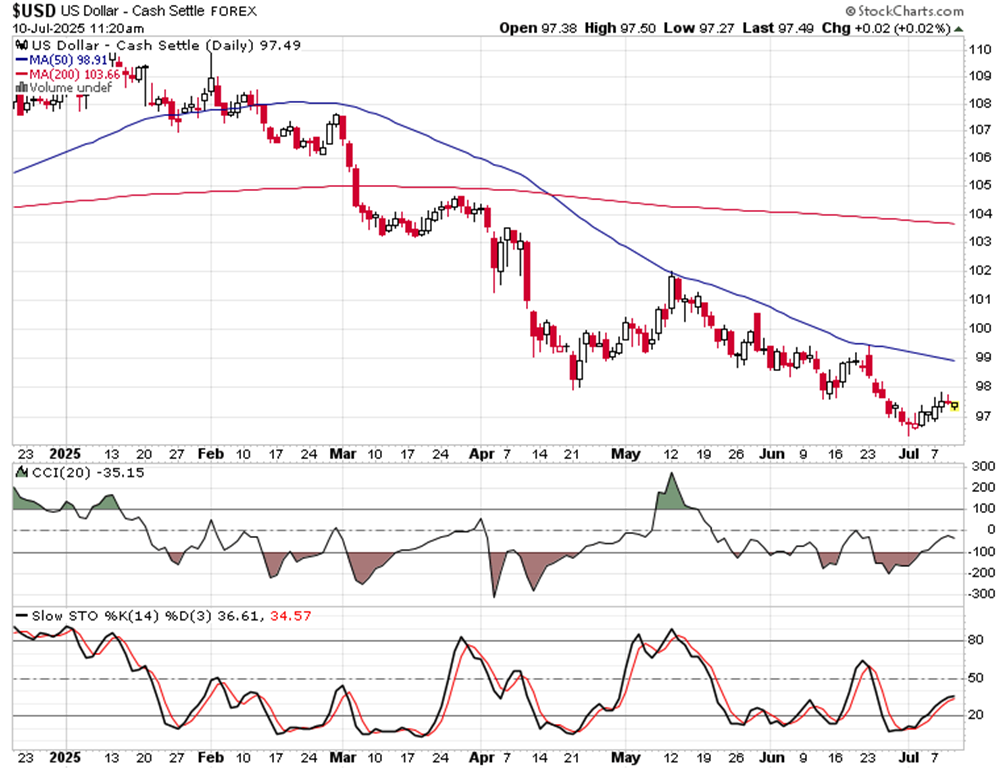The image size is (1004, 769).
Task: Click the May label on the date axis
Action: 625,452
